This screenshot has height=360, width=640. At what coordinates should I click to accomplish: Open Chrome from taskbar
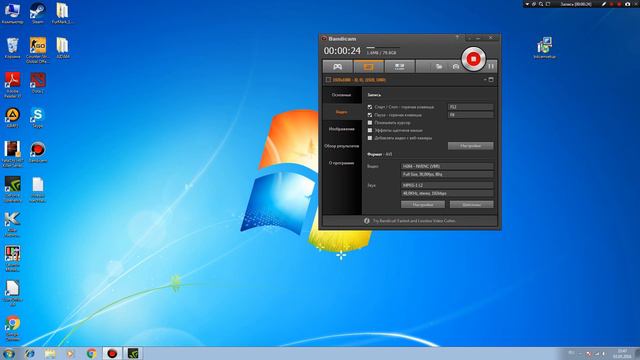(x=91, y=353)
